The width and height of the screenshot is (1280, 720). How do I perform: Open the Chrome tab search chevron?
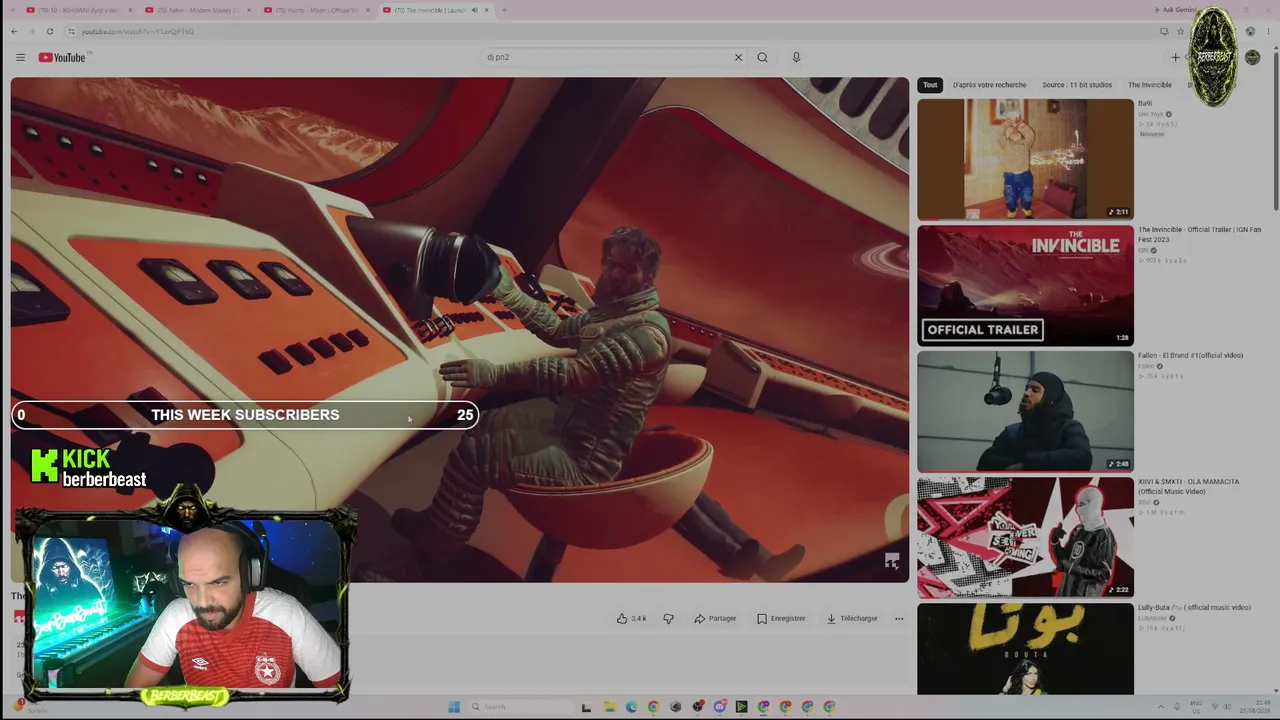[14, 10]
